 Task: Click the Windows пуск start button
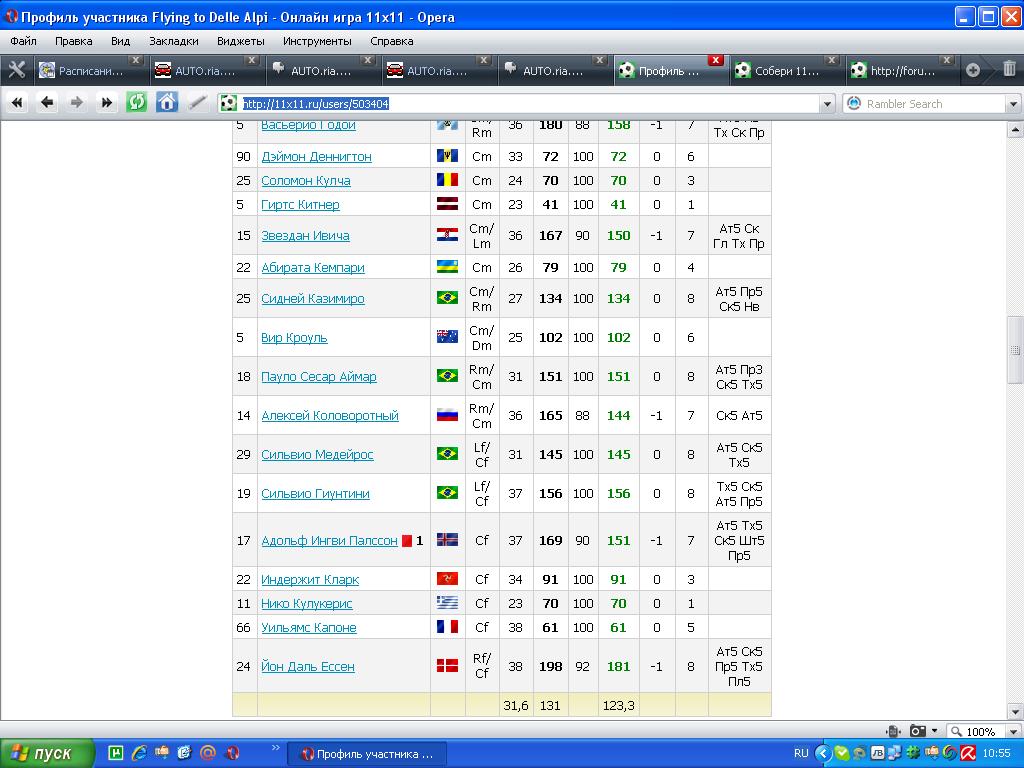click(x=47, y=753)
